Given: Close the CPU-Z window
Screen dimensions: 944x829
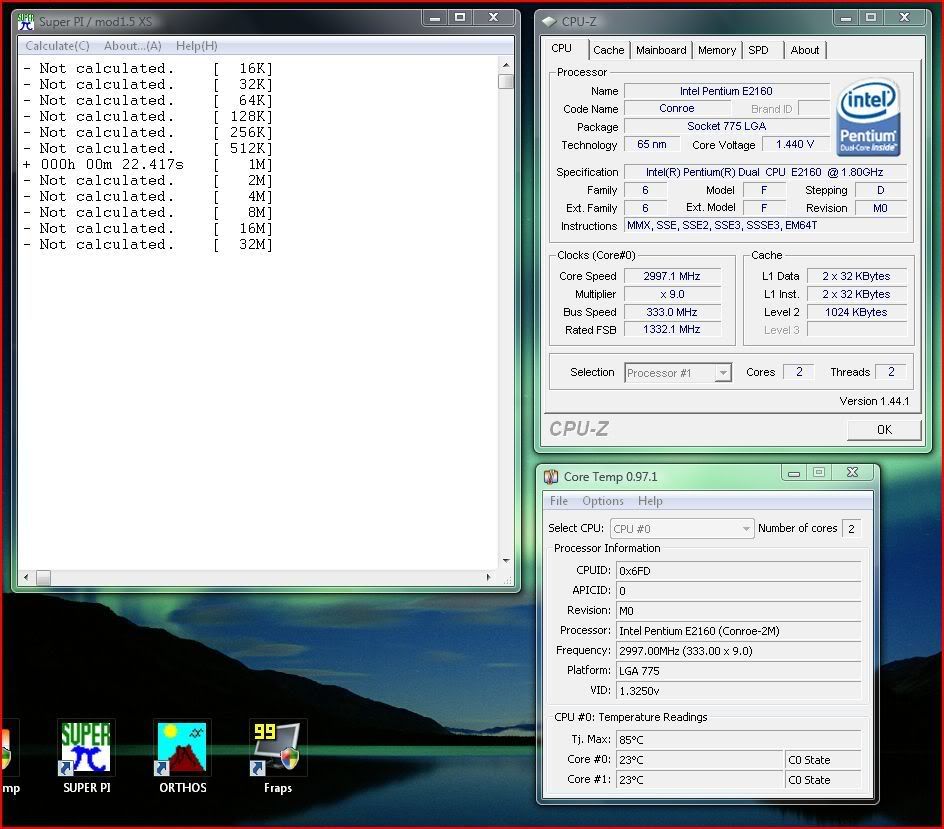Looking at the screenshot, I should point(904,18).
